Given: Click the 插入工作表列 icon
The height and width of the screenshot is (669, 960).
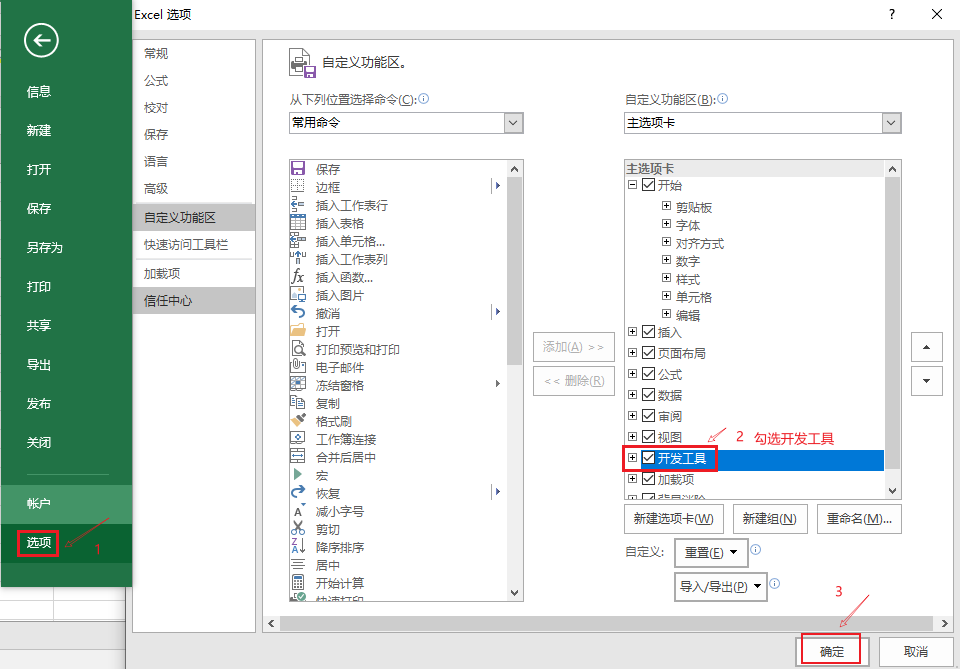Looking at the screenshot, I should pos(298,258).
